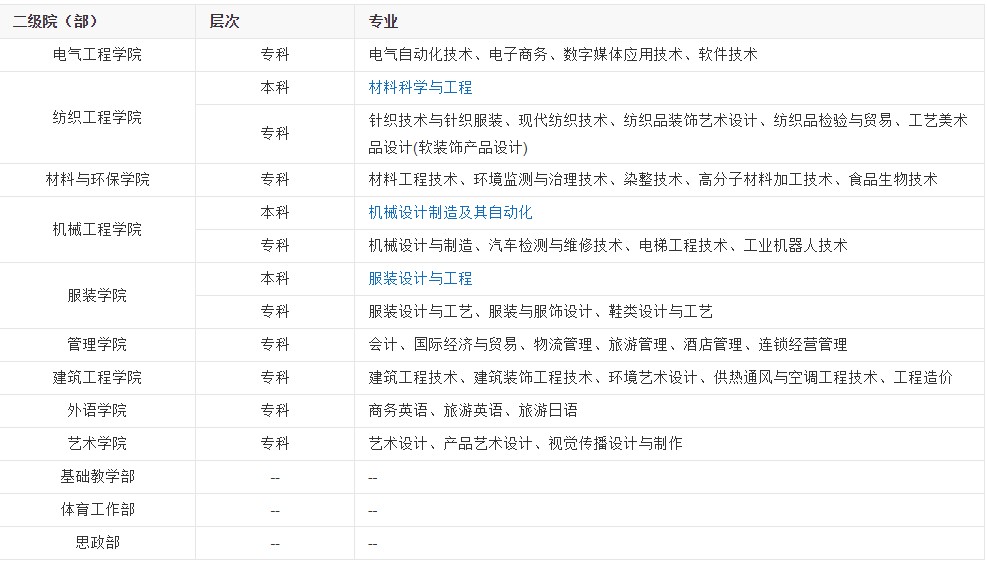Select the 思政部 cell
This screenshot has width=987, height=563.
(97, 543)
